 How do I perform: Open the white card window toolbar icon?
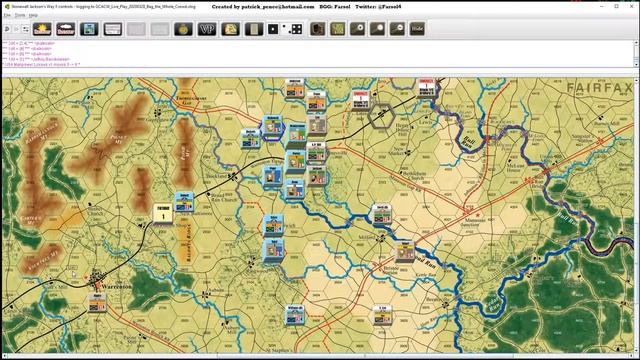click(x=113, y=29)
